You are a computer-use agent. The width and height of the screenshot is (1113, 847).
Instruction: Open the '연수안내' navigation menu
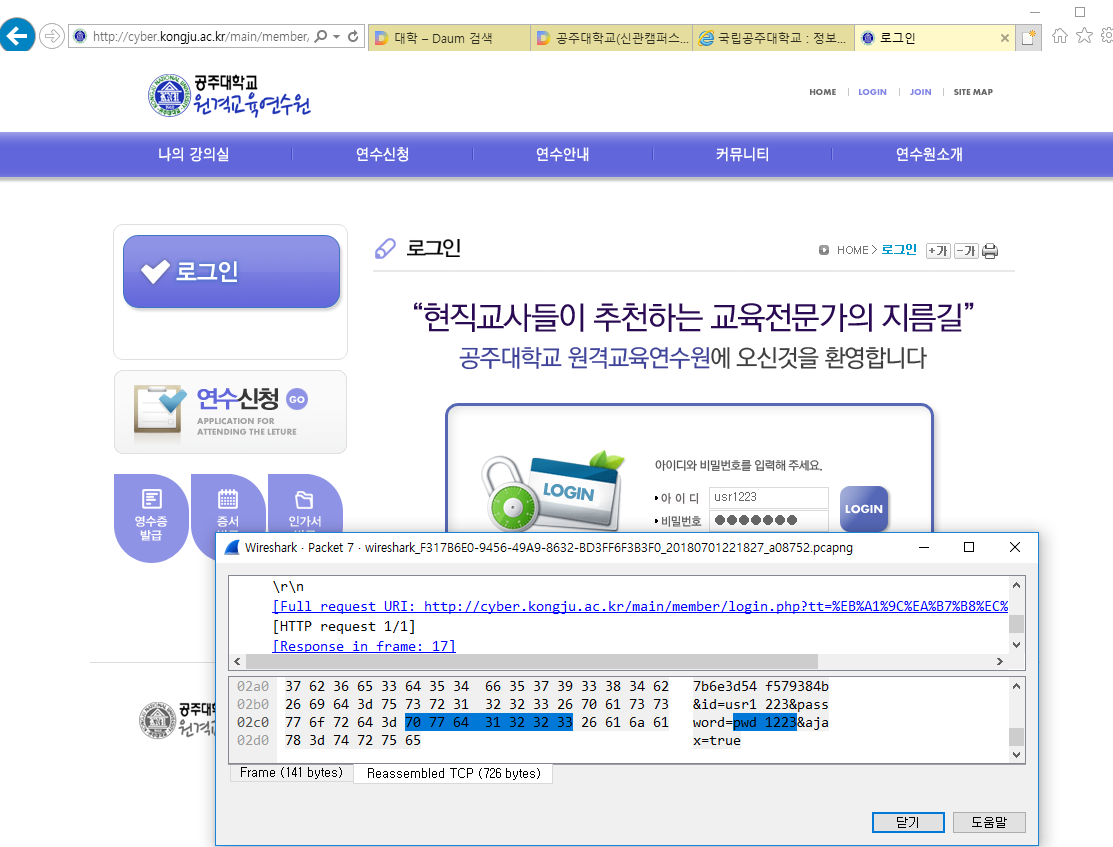[562, 154]
